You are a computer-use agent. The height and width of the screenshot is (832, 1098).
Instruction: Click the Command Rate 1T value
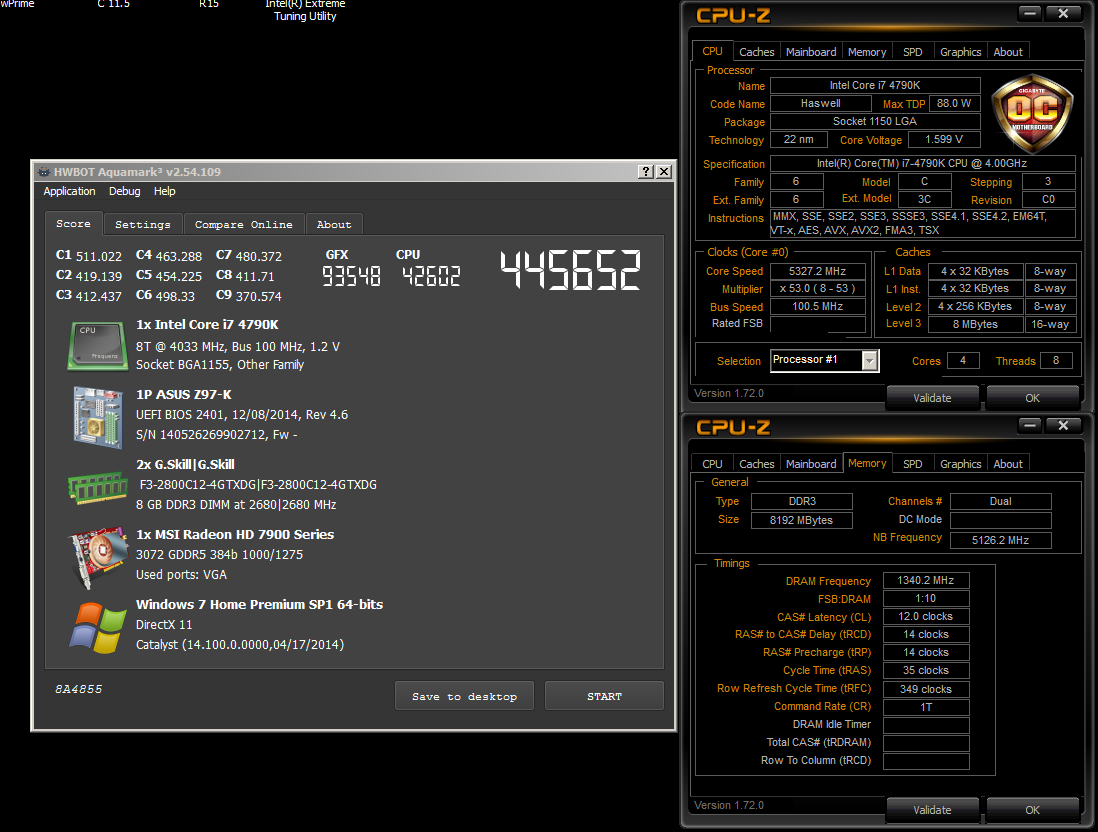[x=926, y=707]
